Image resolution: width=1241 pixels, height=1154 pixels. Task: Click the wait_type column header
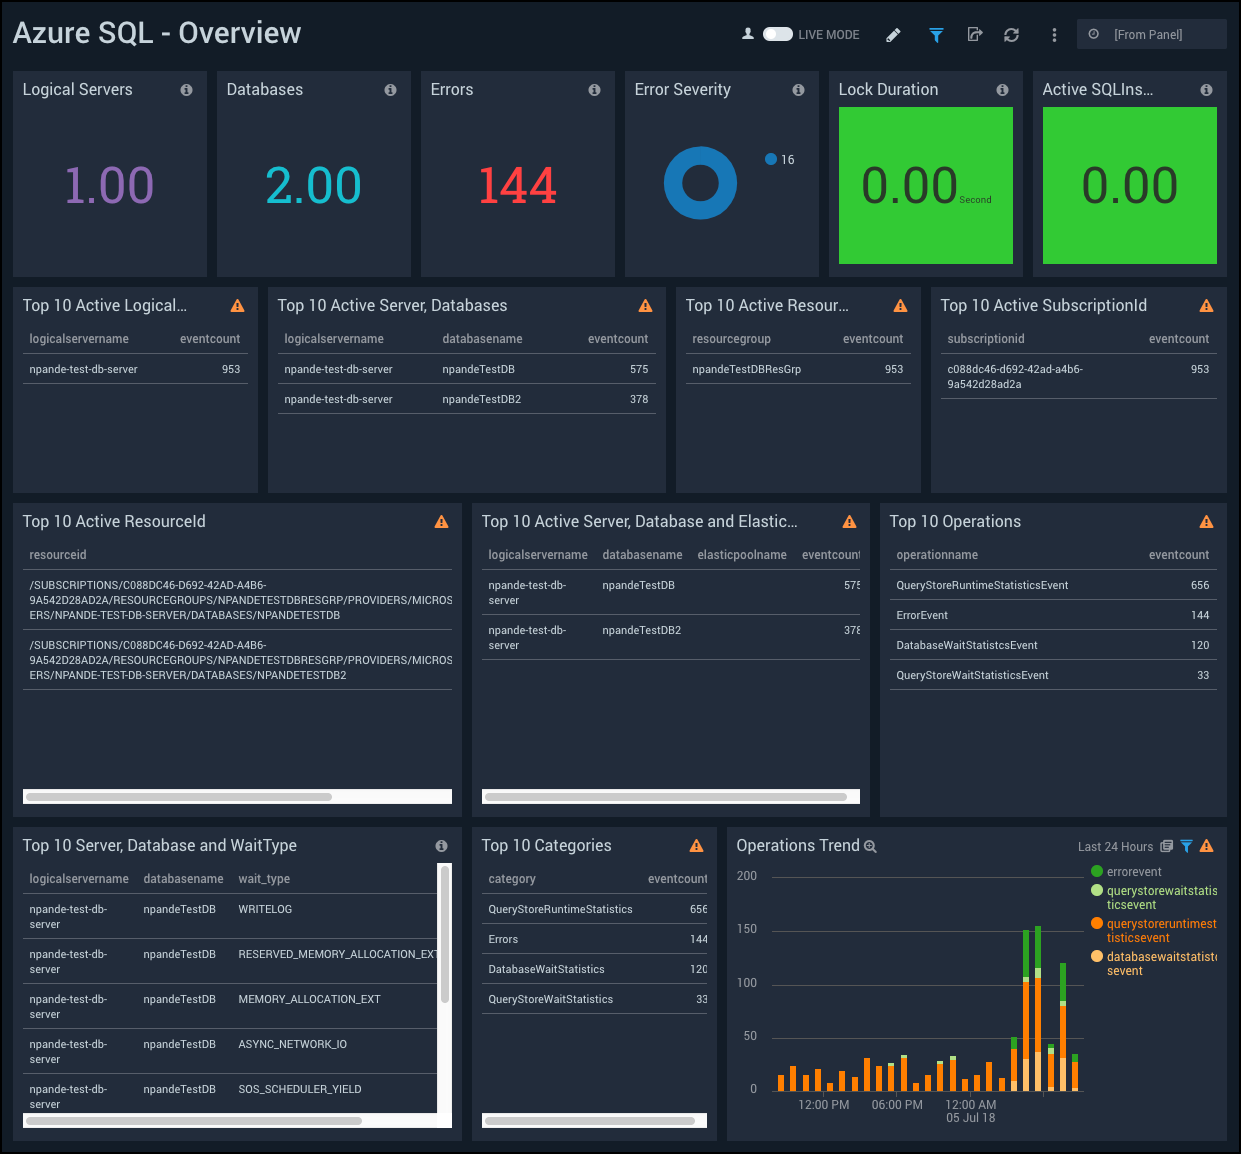(x=264, y=879)
